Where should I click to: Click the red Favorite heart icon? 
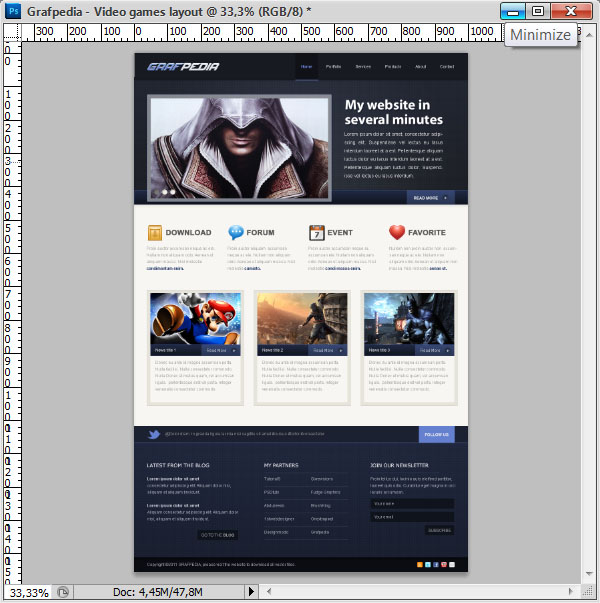coord(397,232)
